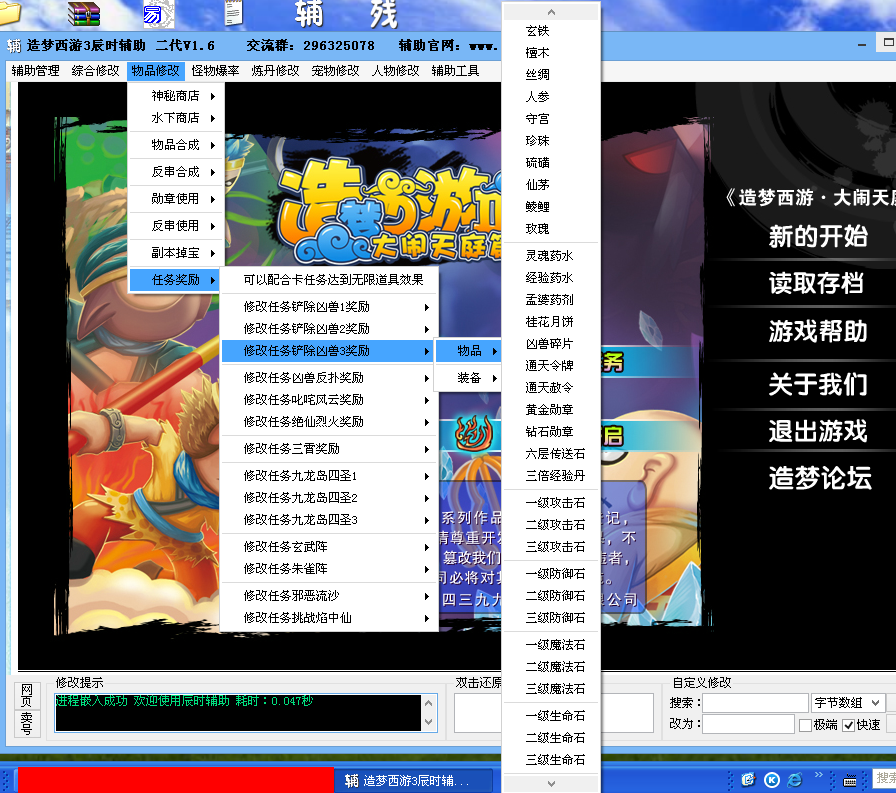Click the app icon in title bar
896x793 pixels.
[x=14, y=46]
